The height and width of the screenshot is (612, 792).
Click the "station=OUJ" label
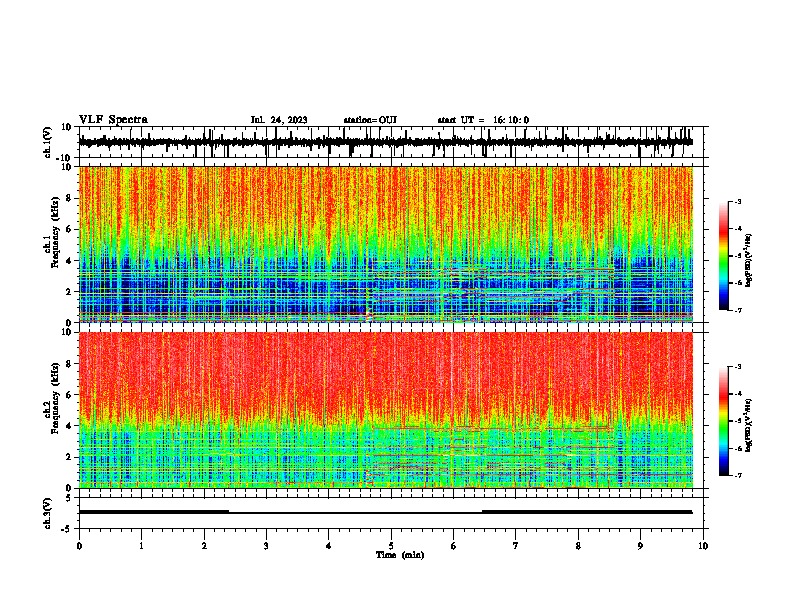(370, 120)
